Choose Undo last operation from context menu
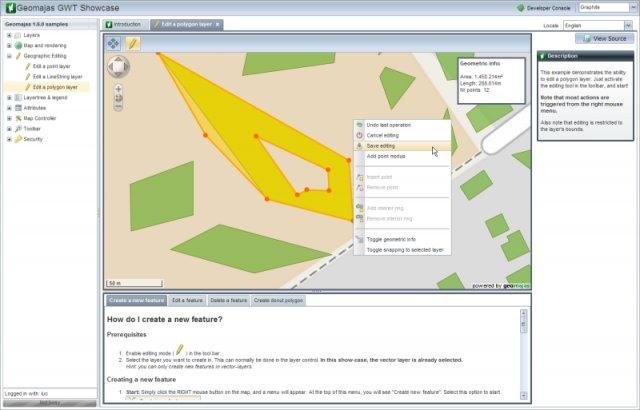This screenshot has height=410, width=640. click(x=402, y=125)
